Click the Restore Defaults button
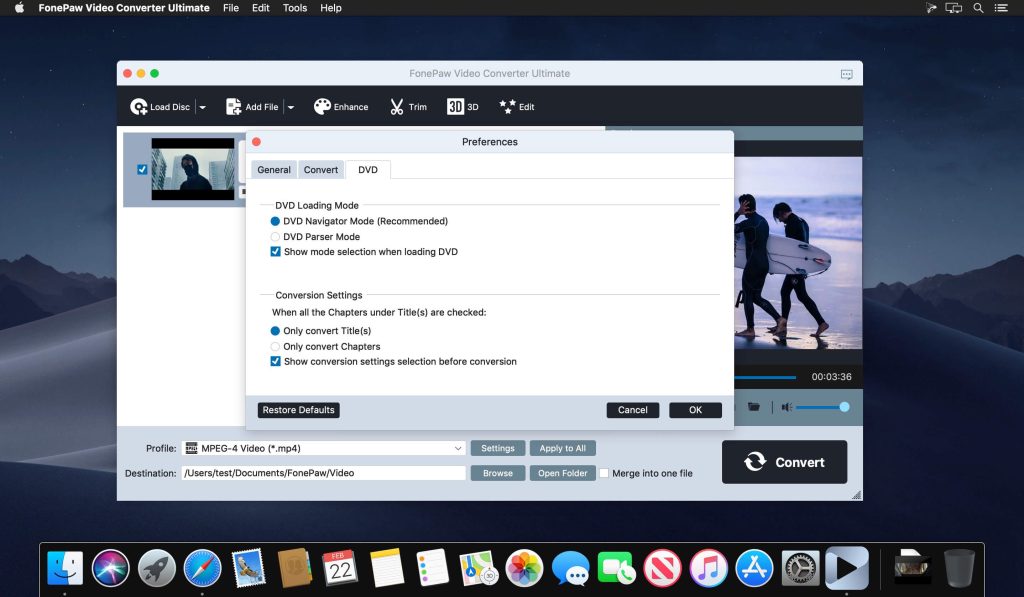 coord(298,410)
